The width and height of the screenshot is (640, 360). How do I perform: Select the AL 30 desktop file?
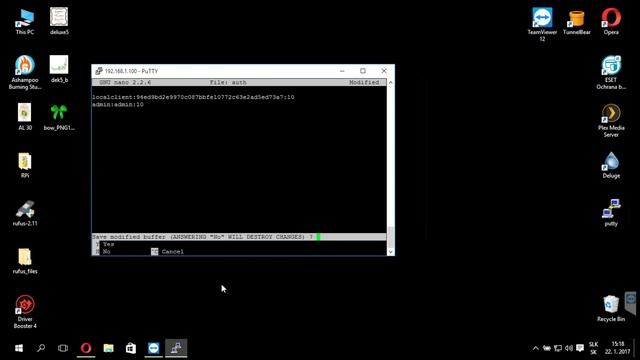click(25, 117)
